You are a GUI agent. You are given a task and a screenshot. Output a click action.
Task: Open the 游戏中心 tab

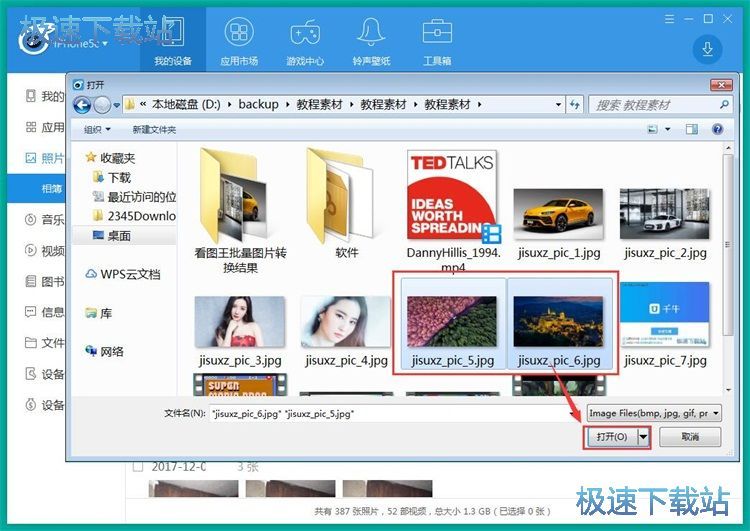(305, 40)
